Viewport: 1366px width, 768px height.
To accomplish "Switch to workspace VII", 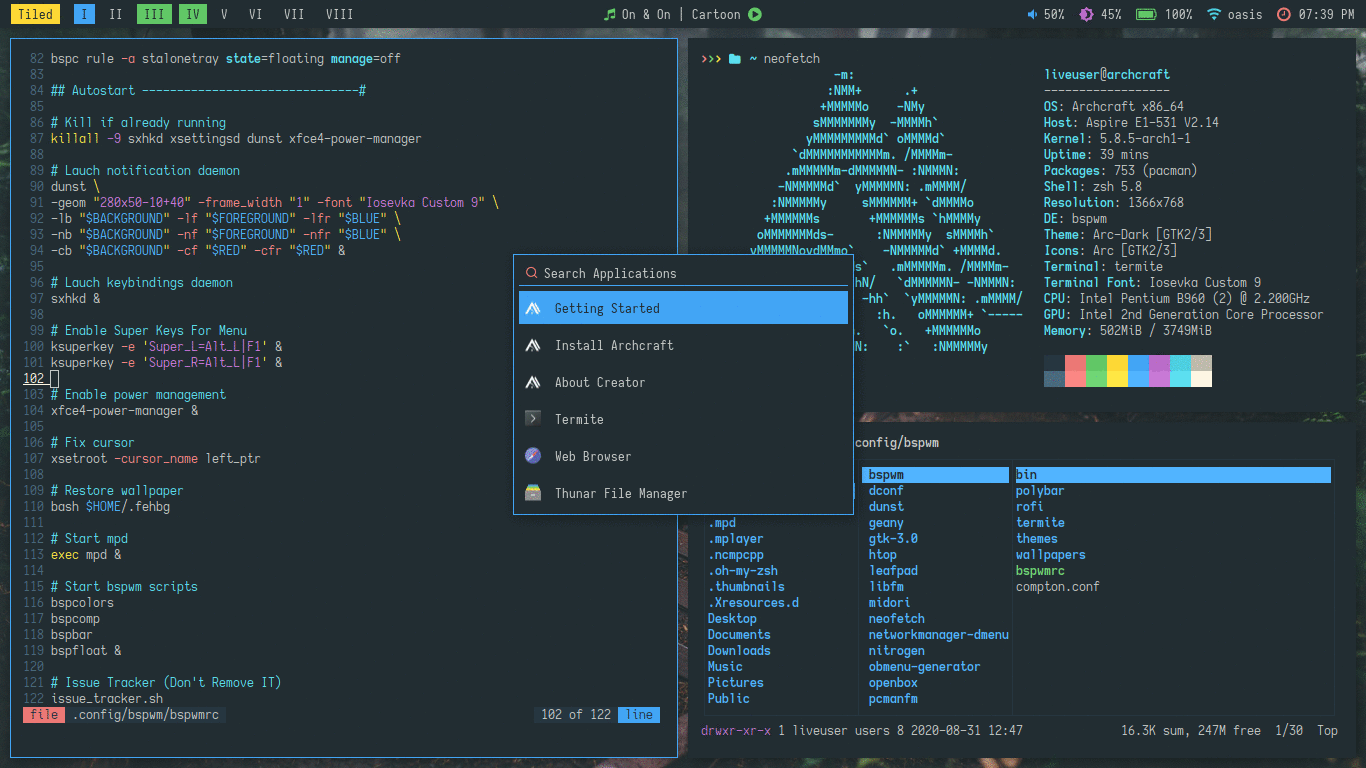I will click(x=294, y=14).
